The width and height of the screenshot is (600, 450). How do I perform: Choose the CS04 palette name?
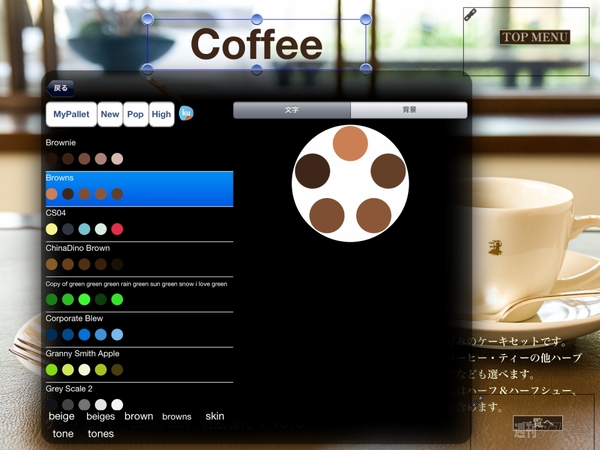pyautogui.click(x=56, y=213)
